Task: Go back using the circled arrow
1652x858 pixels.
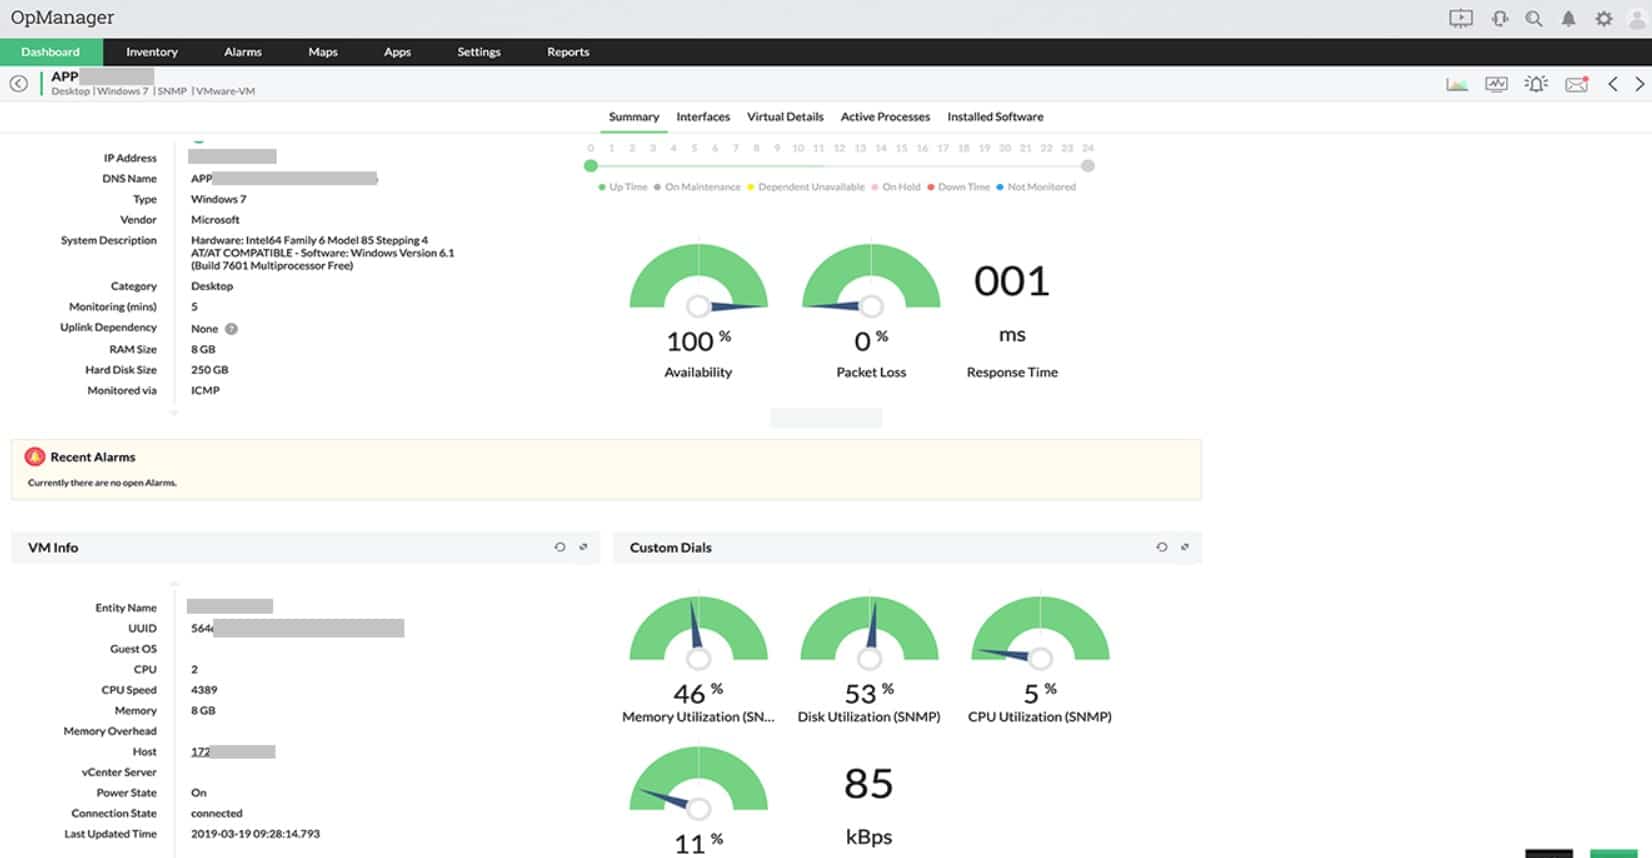Action: [18, 83]
